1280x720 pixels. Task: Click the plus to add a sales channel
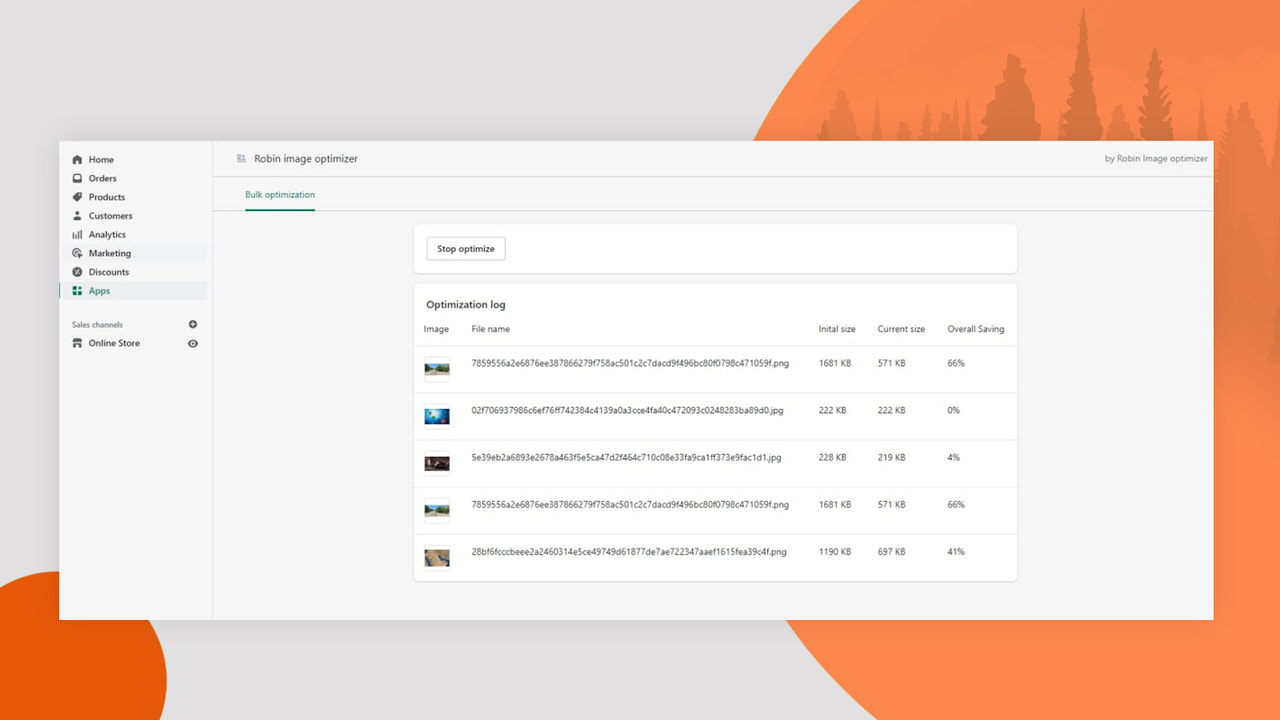pos(193,324)
